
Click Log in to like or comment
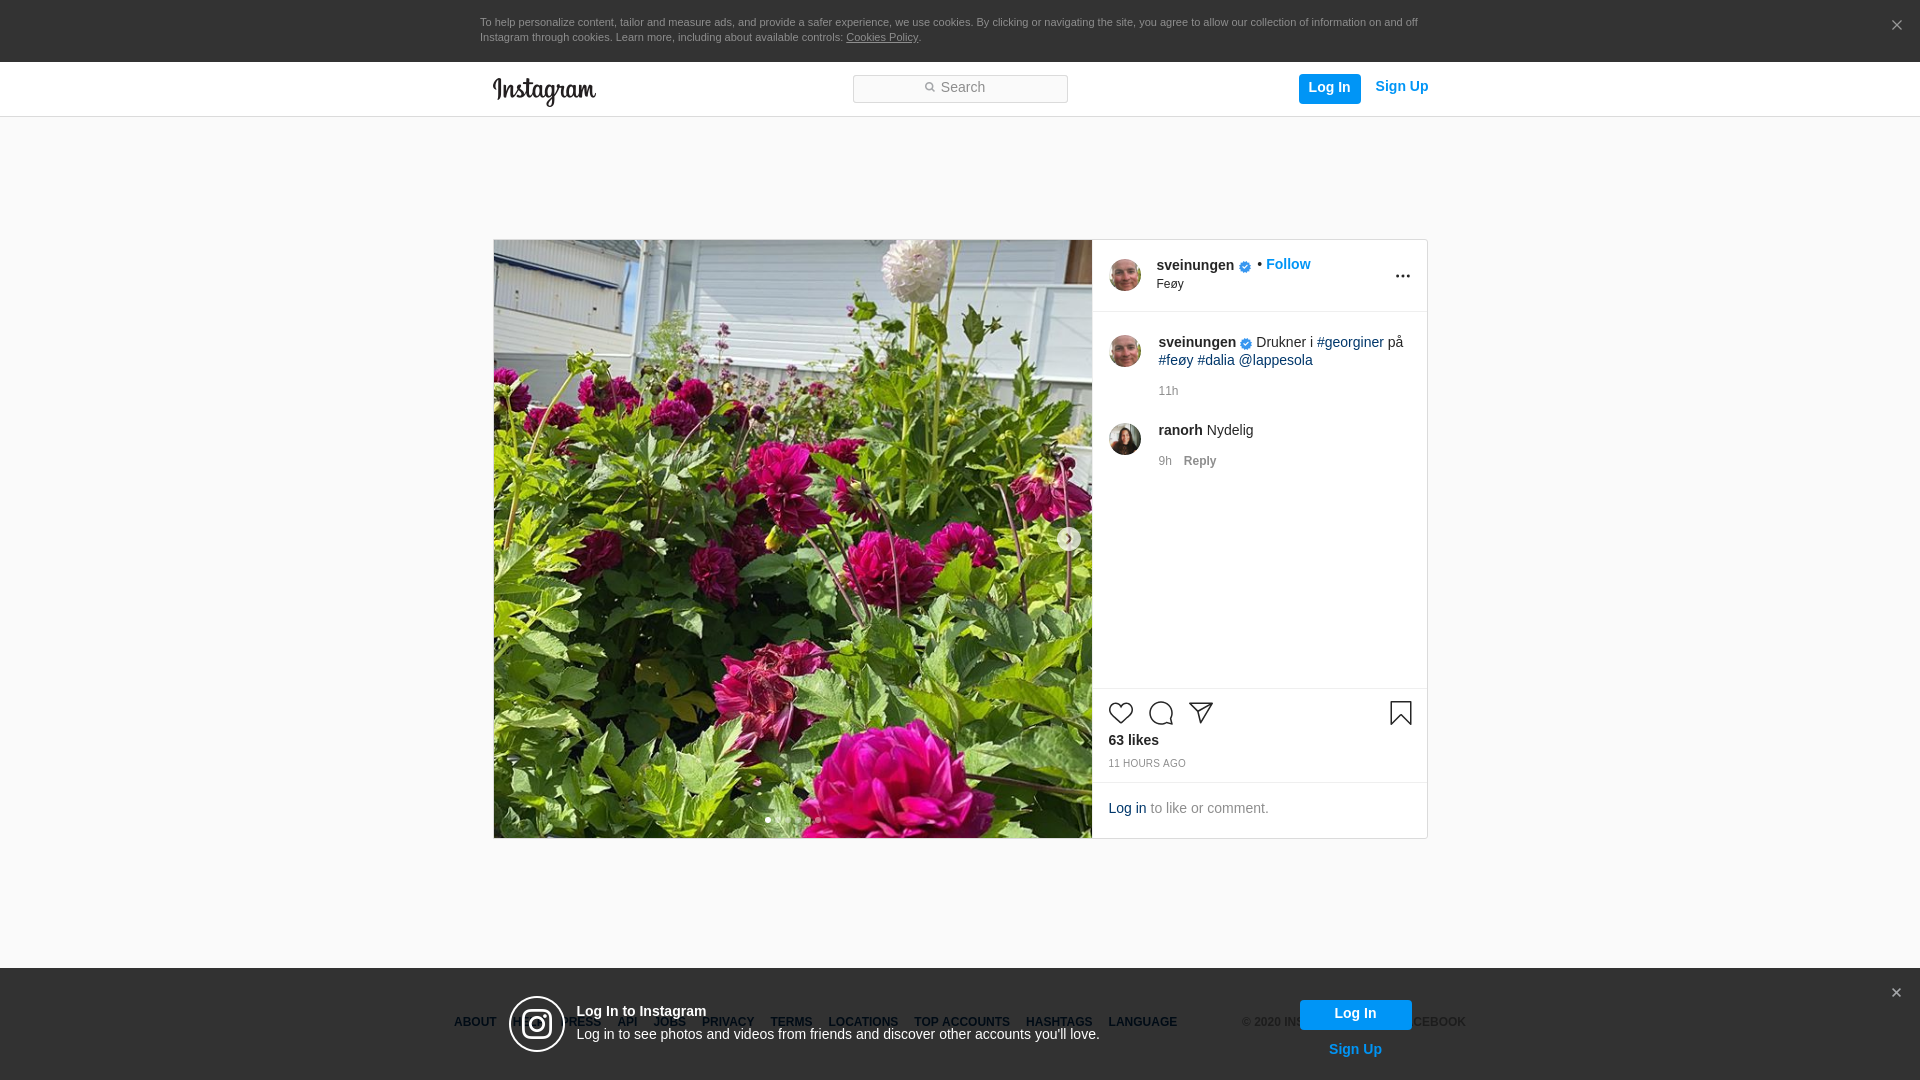tap(1127, 808)
